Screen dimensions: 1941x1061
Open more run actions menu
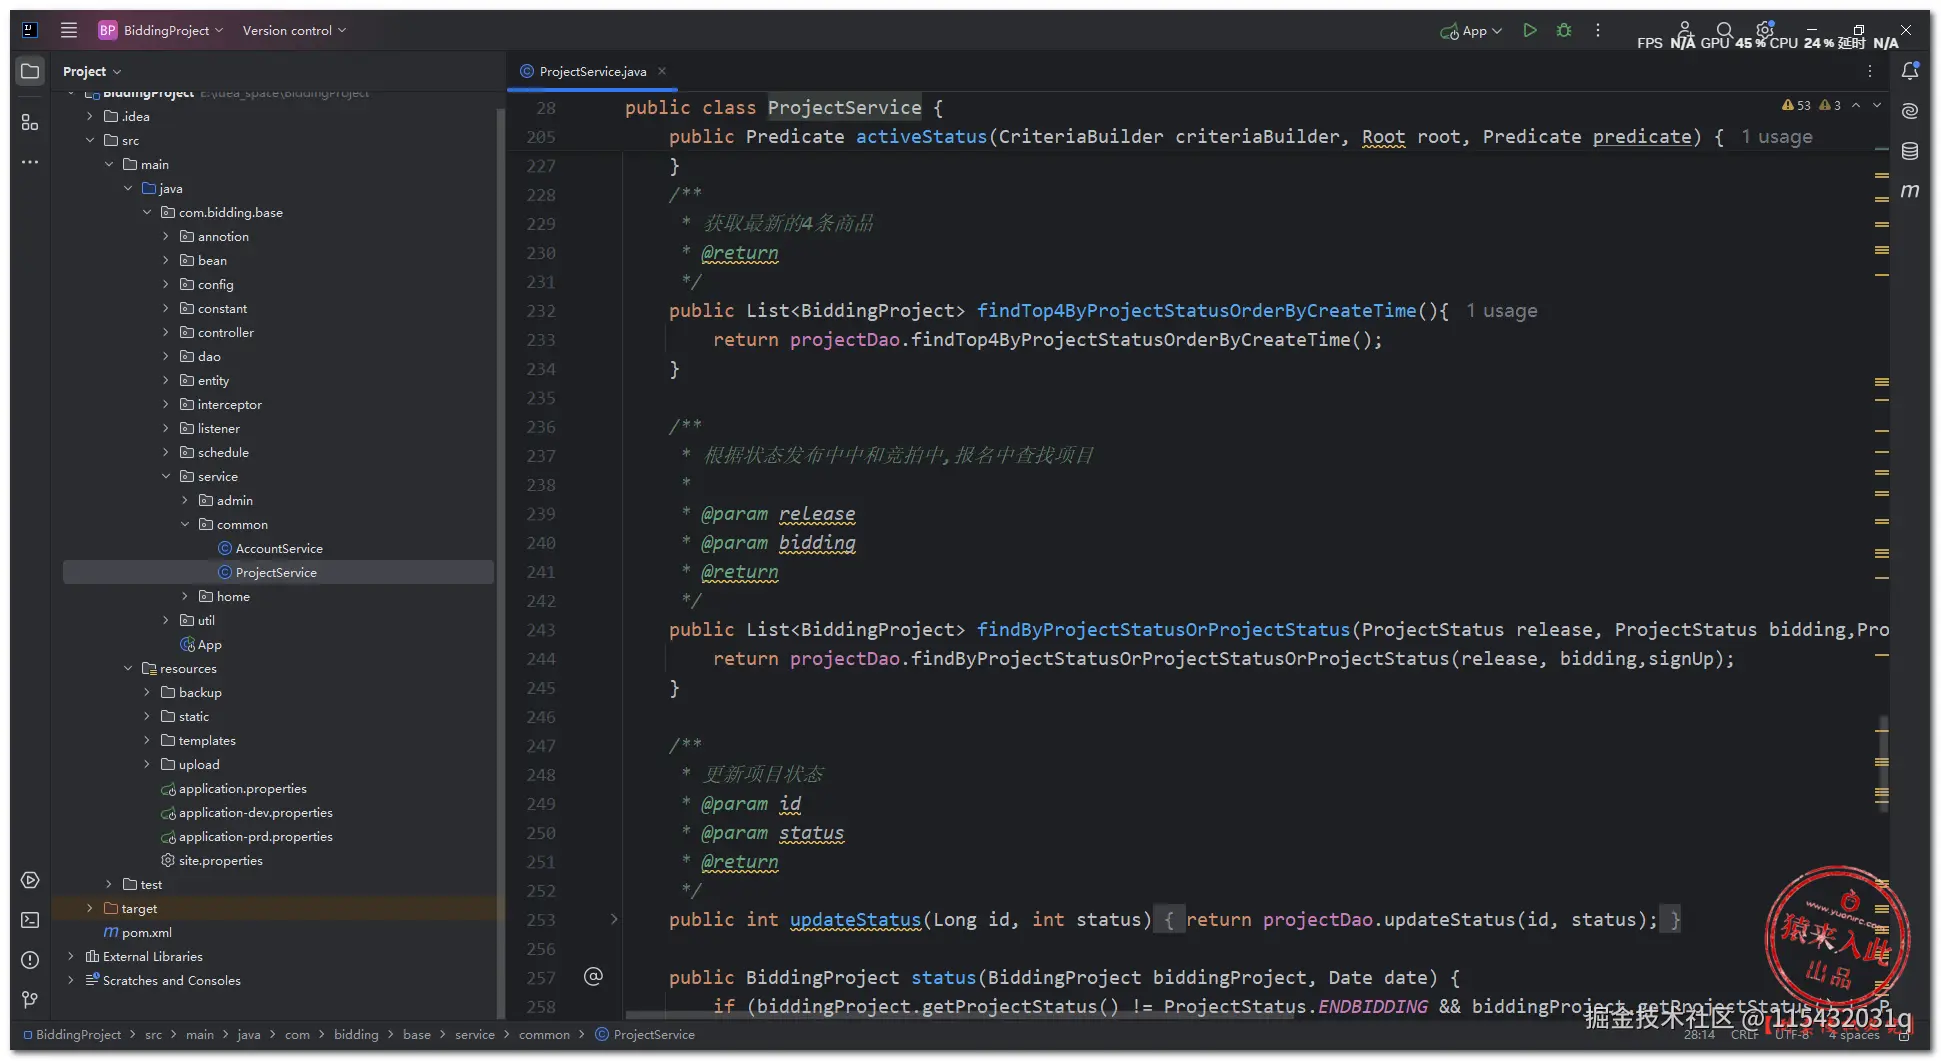pos(1598,30)
